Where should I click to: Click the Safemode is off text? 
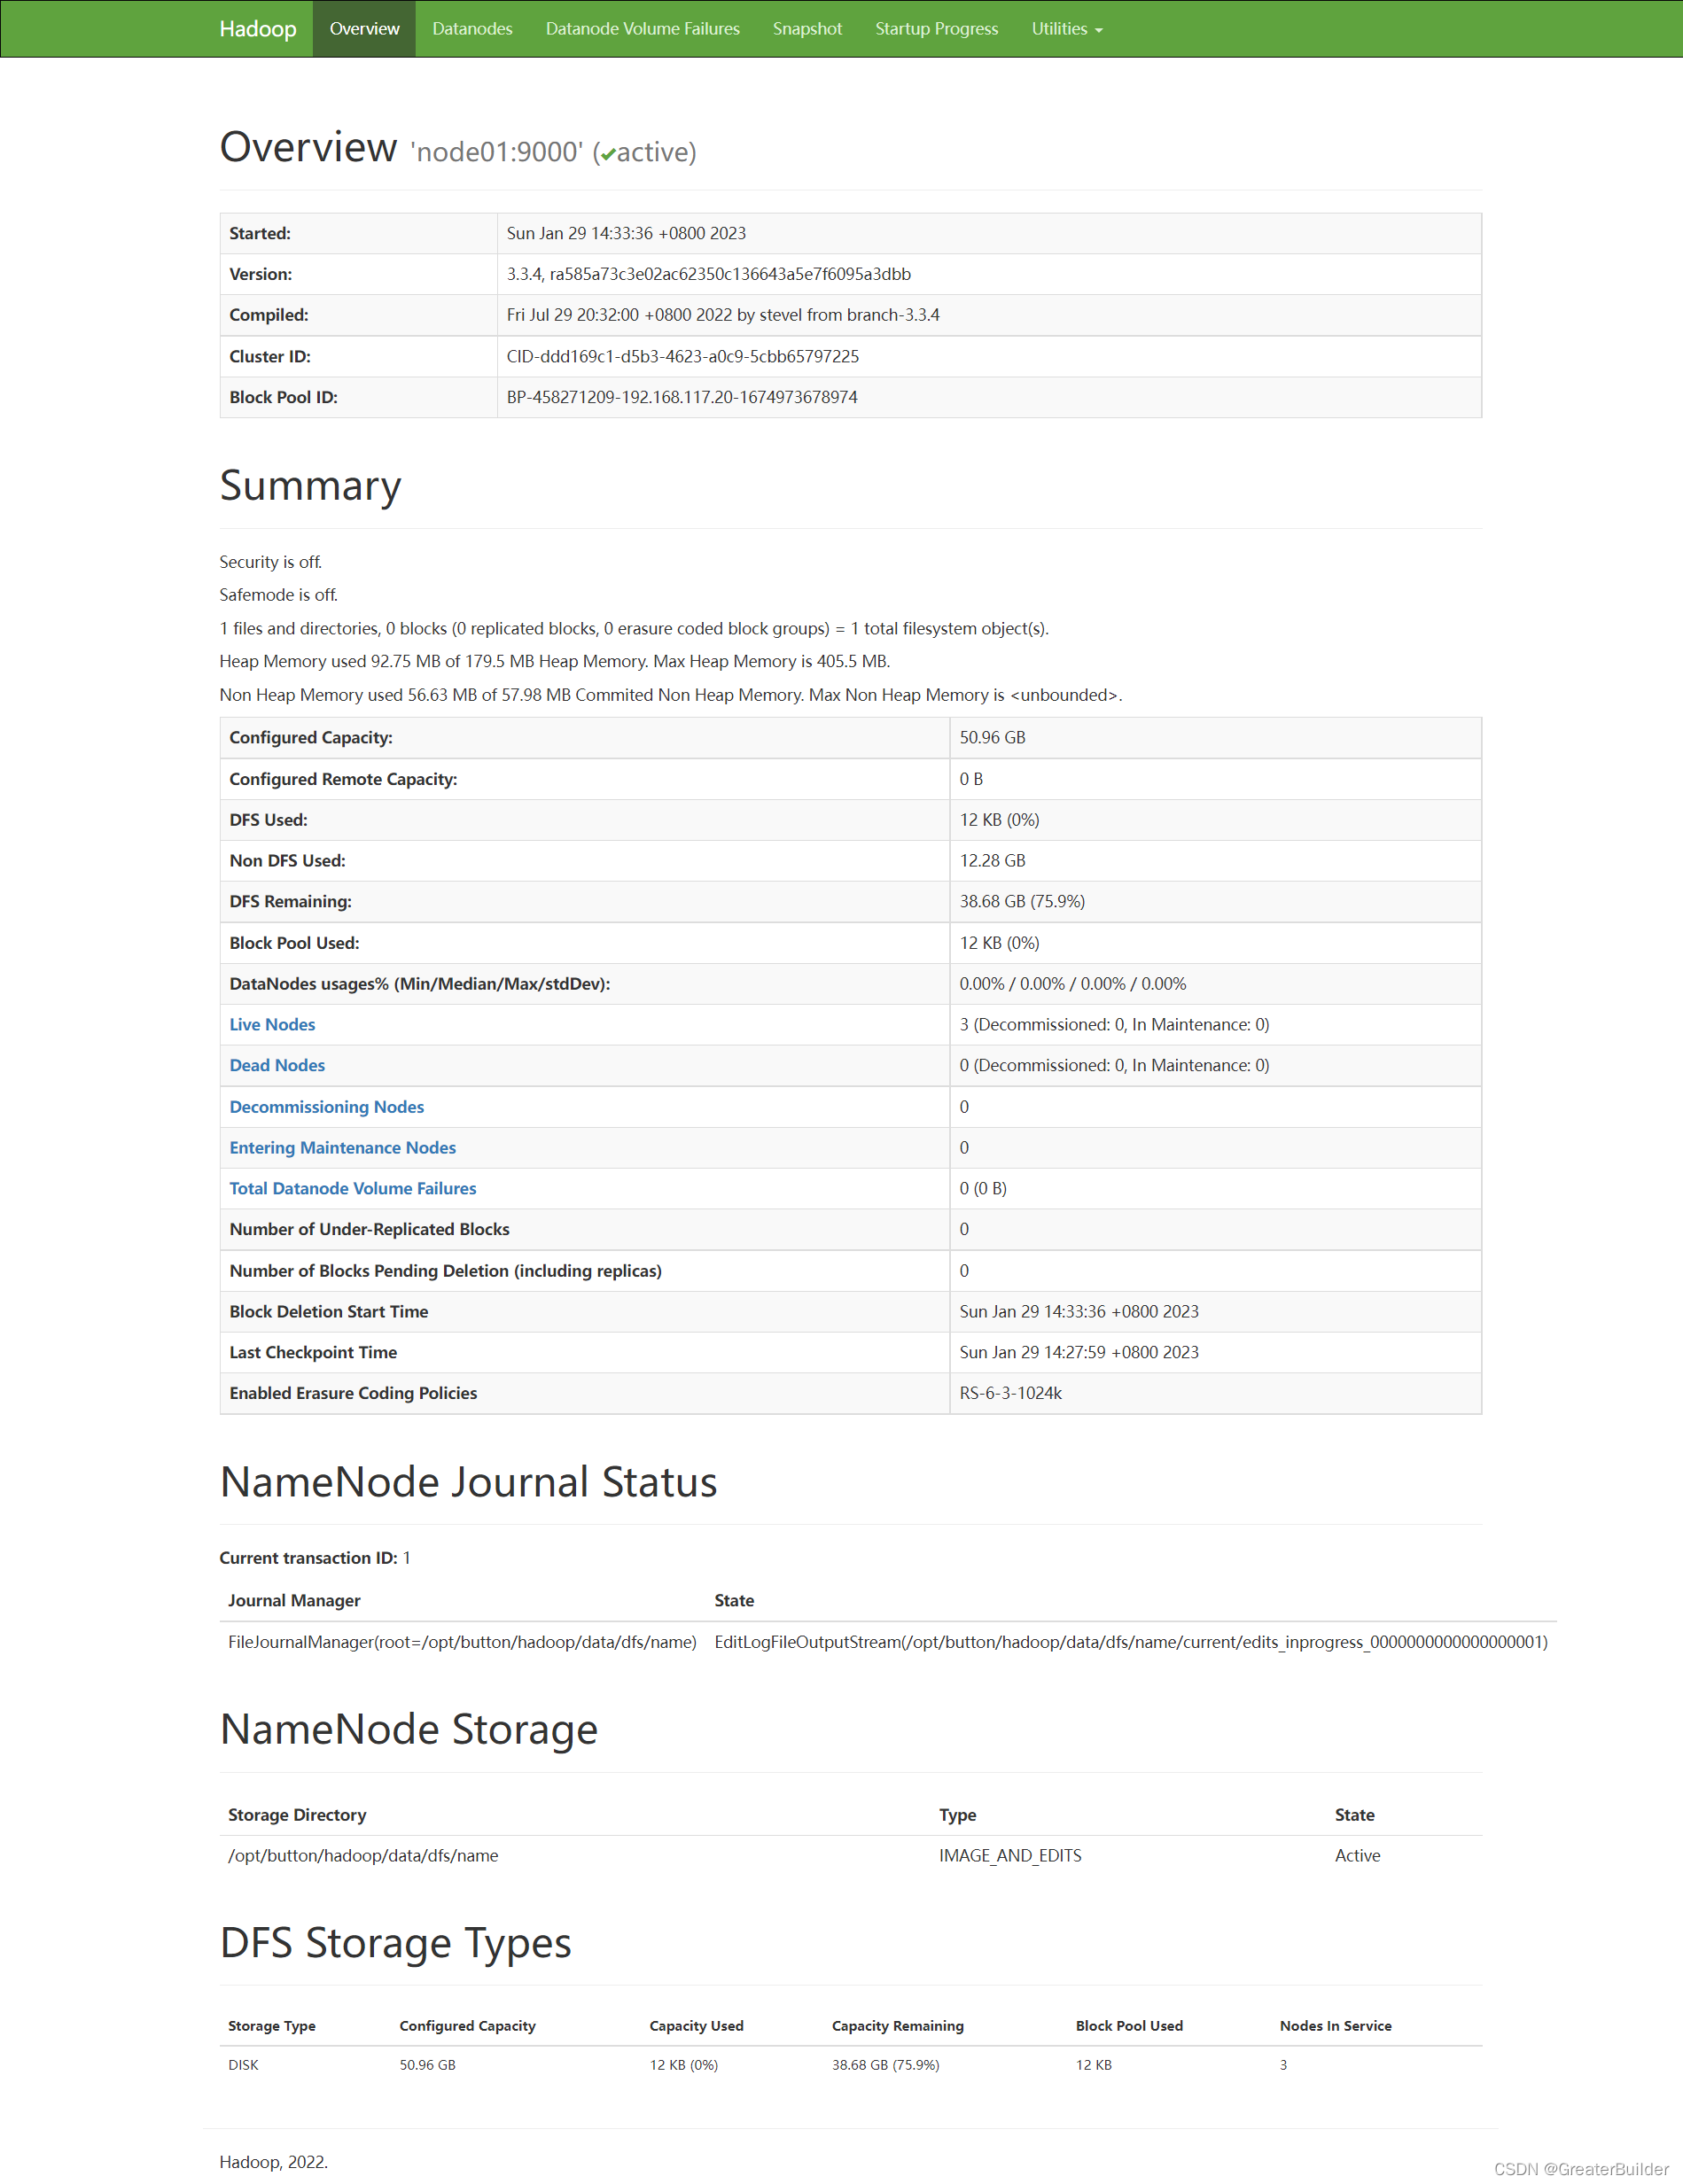pyautogui.click(x=278, y=595)
